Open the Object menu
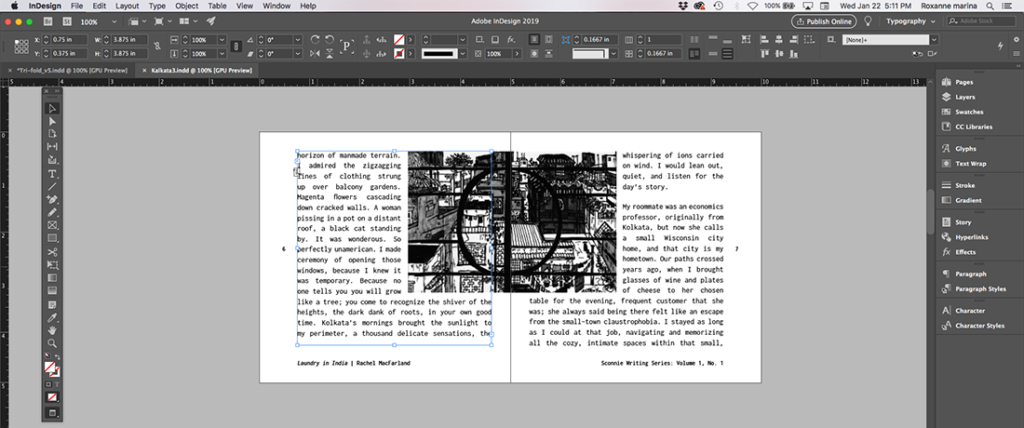This screenshot has height=428, width=1024. point(187,6)
